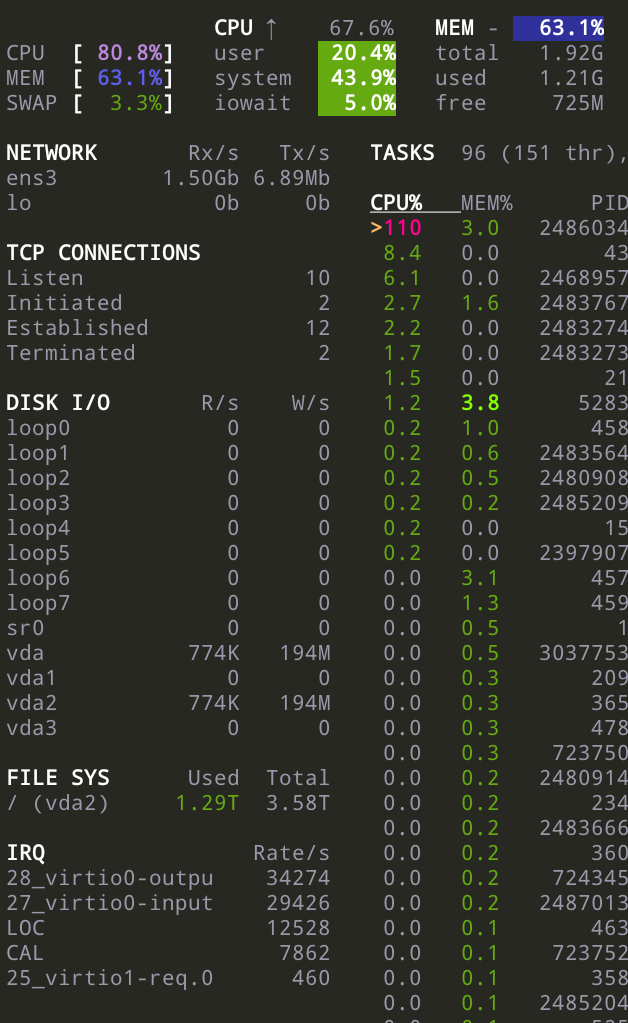Sort processes by the MEM% column
The width and height of the screenshot is (628, 1023).
click(x=486, y=203)
